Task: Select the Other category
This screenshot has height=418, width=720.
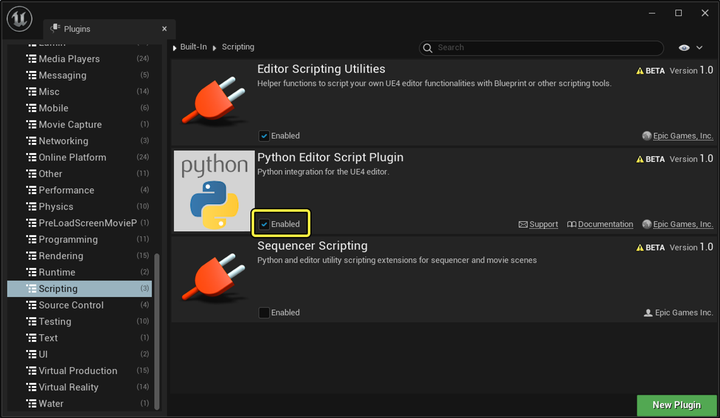Action: tap(79, 174)
